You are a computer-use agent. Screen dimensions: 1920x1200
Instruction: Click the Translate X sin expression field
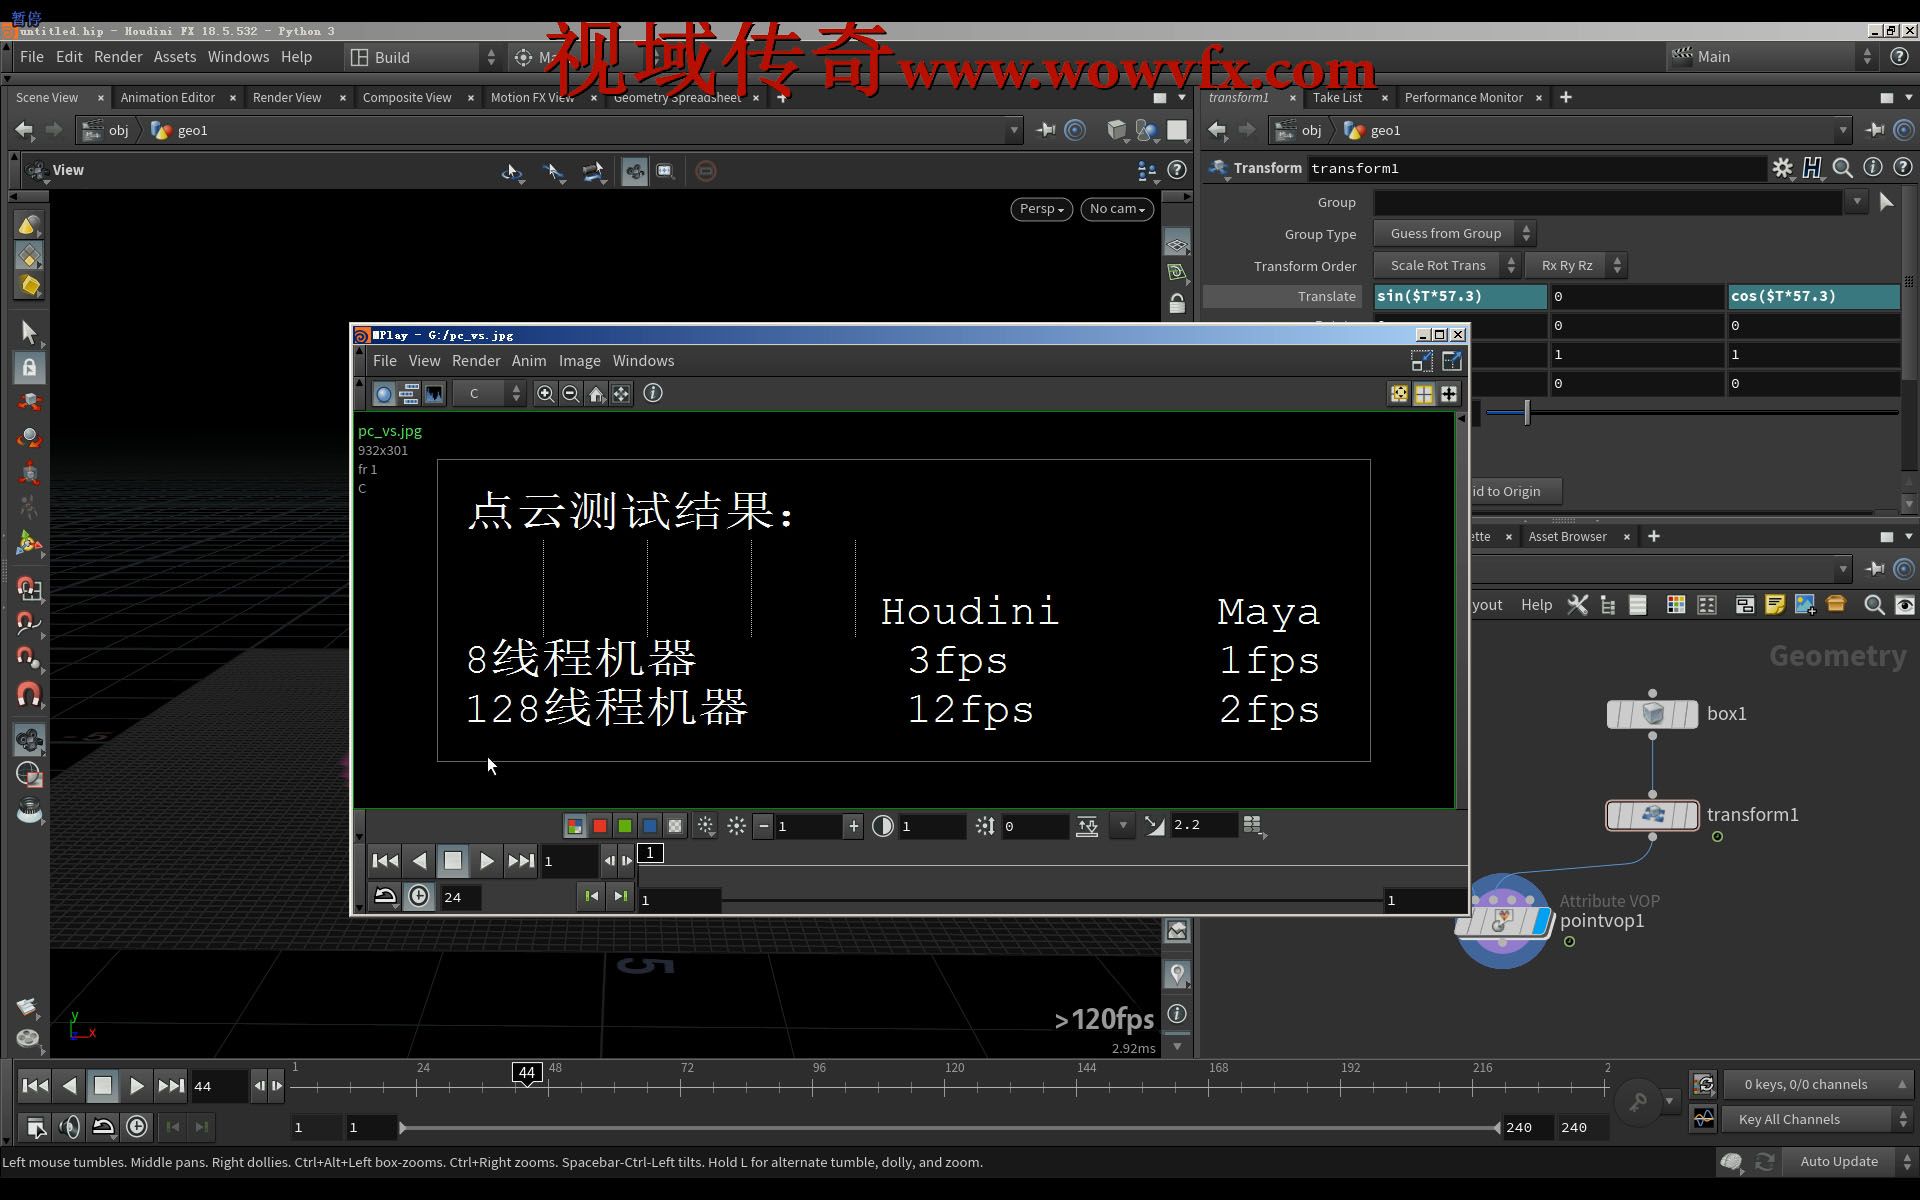1460,296
